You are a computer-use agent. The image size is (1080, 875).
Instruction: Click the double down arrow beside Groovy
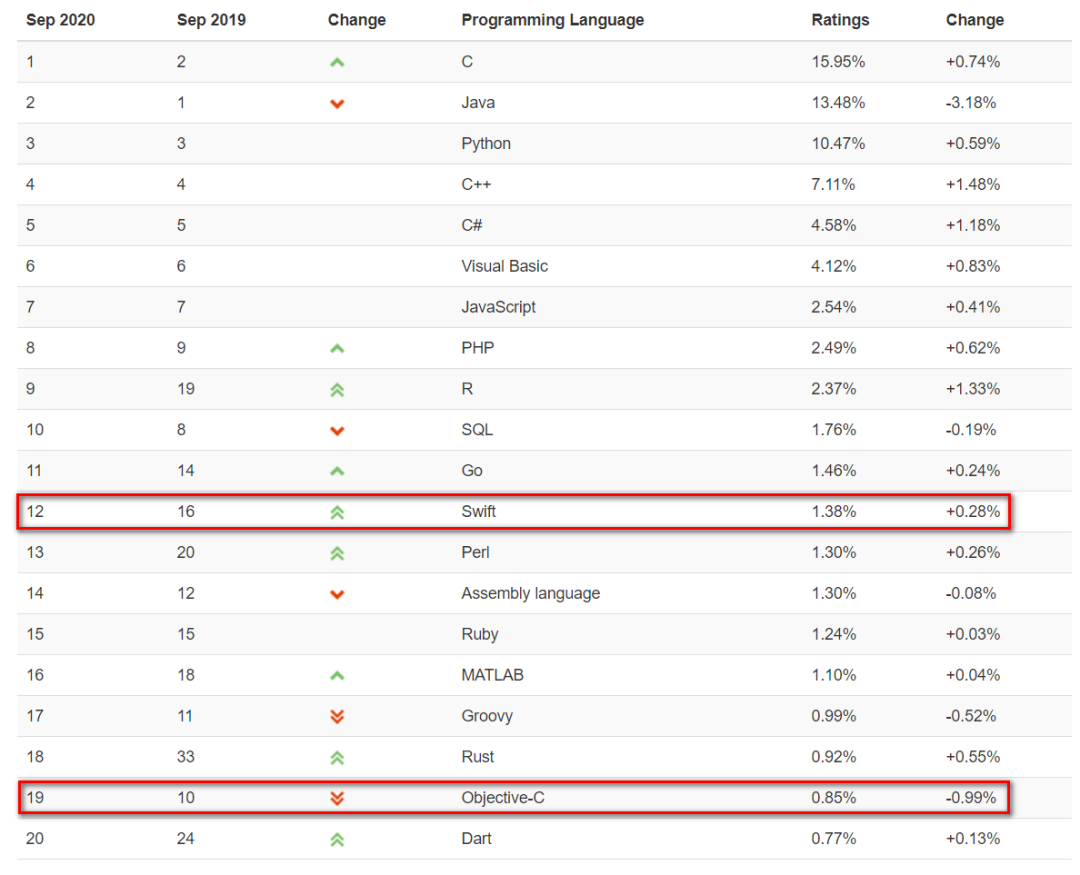tap(337, 717)
